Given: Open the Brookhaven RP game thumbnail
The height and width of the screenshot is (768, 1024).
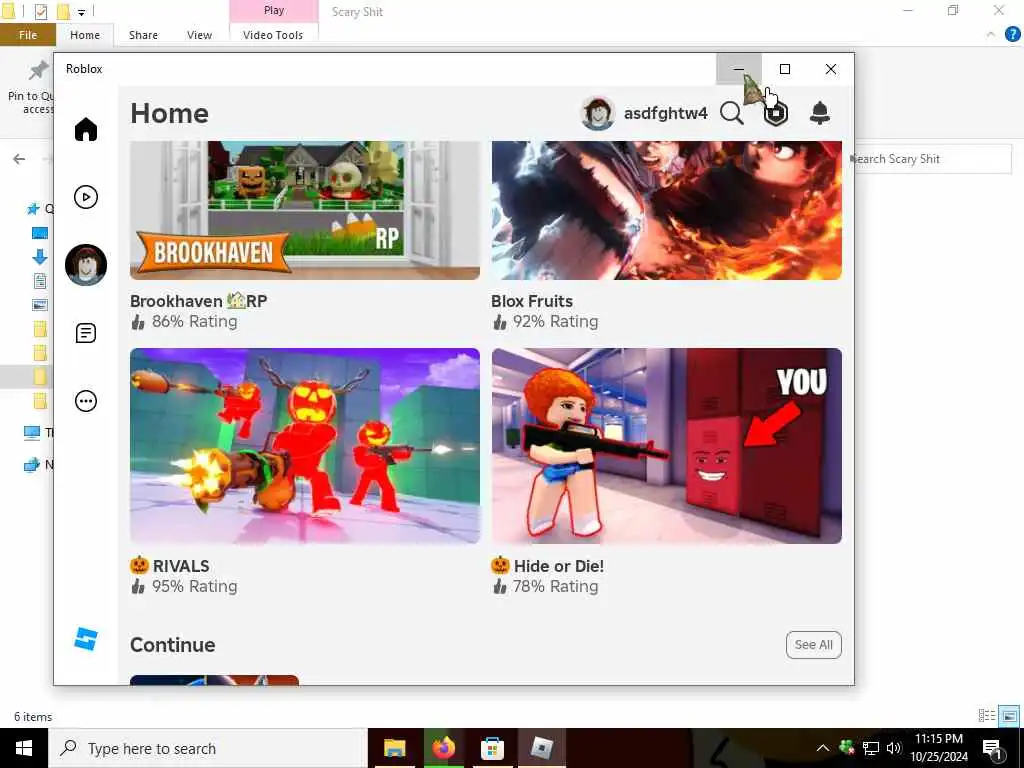Looking at the screenshot, I should coord(305,210).
